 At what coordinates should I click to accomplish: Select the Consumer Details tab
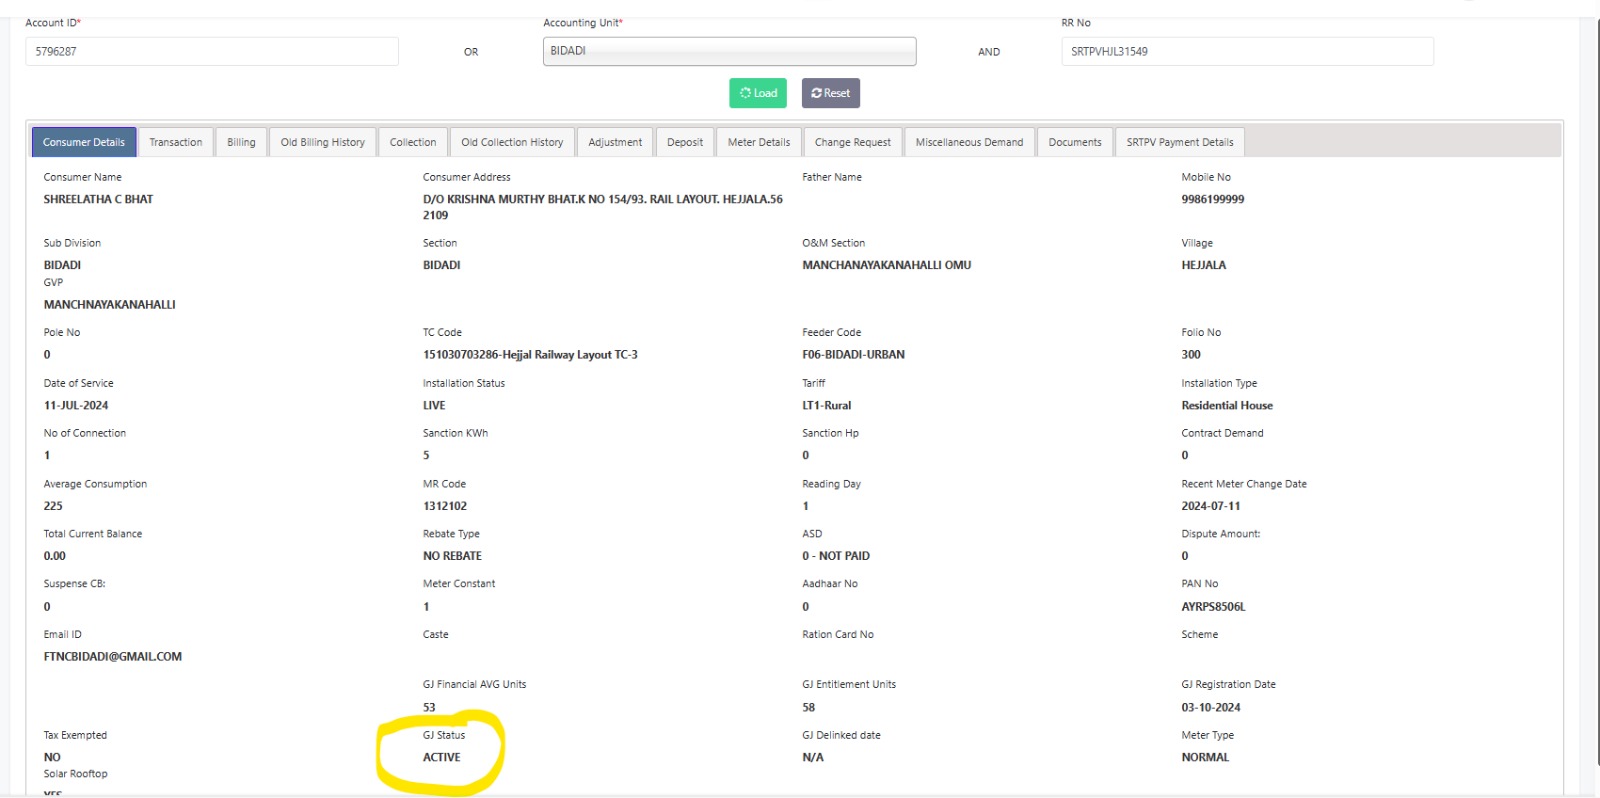(84, 142)
